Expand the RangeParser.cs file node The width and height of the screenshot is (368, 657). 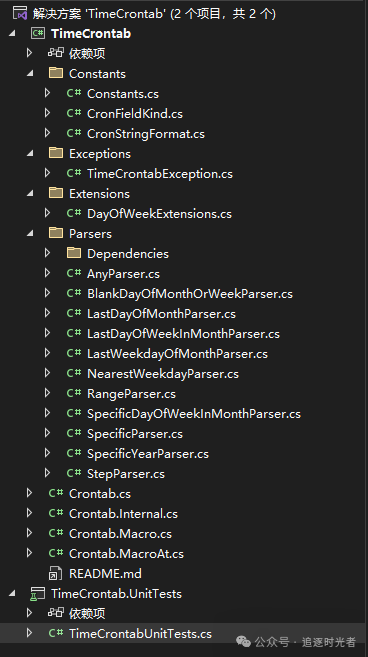click(47, 393)
